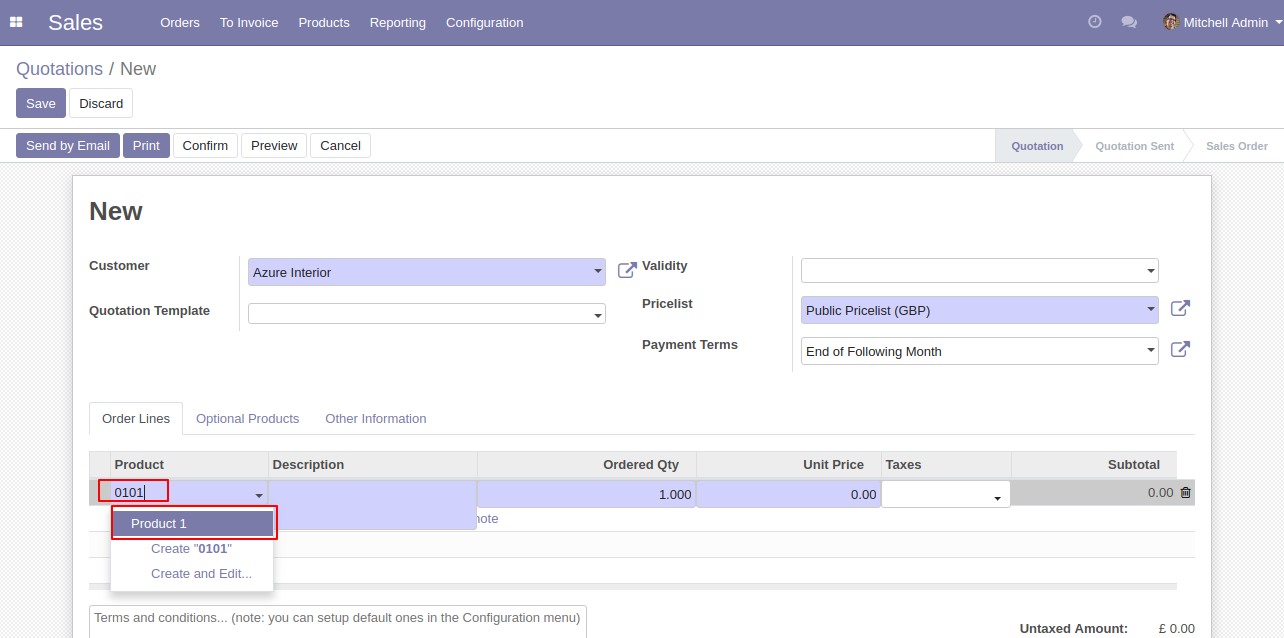The image size is (1284, 638).
Task: Click Send by Email button
Action: coord(68,146)
